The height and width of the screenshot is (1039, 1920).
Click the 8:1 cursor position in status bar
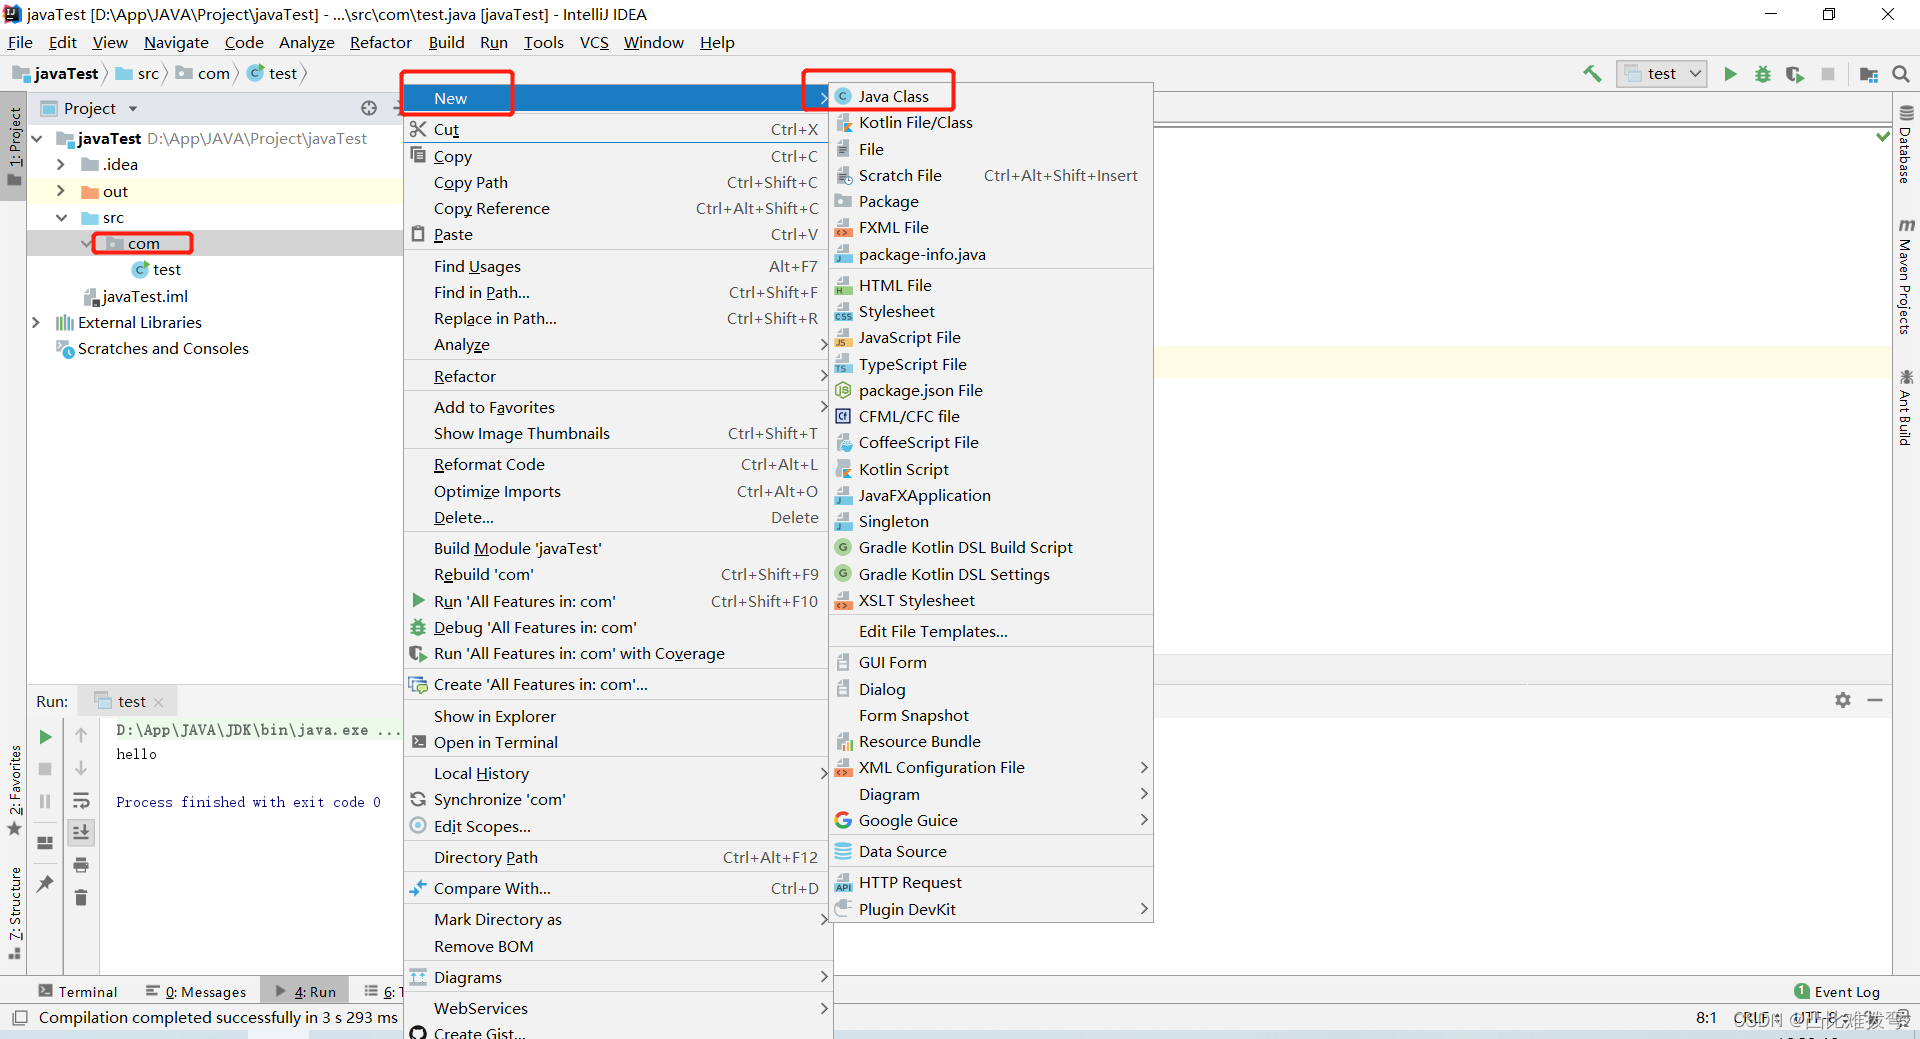click(1706, 1018)
